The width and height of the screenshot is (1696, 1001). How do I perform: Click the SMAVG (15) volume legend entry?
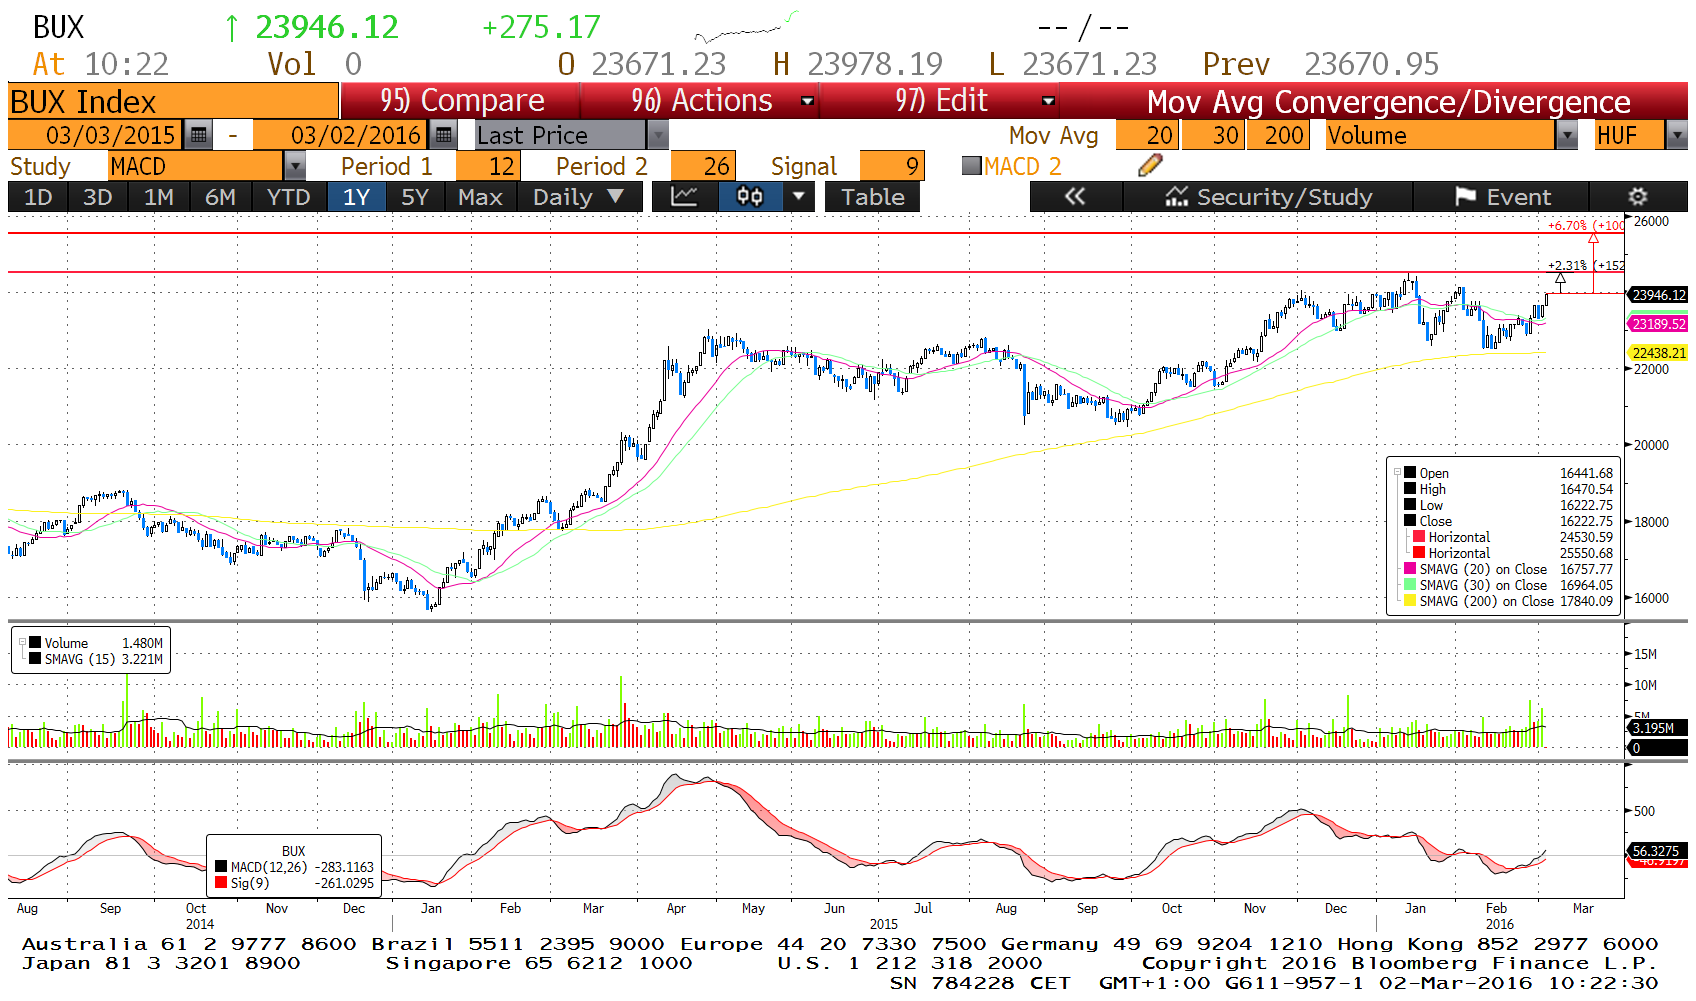point(96,659)
